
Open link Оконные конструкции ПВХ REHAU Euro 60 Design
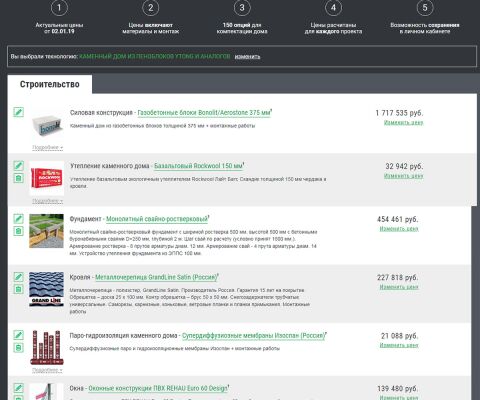(158, 389)
